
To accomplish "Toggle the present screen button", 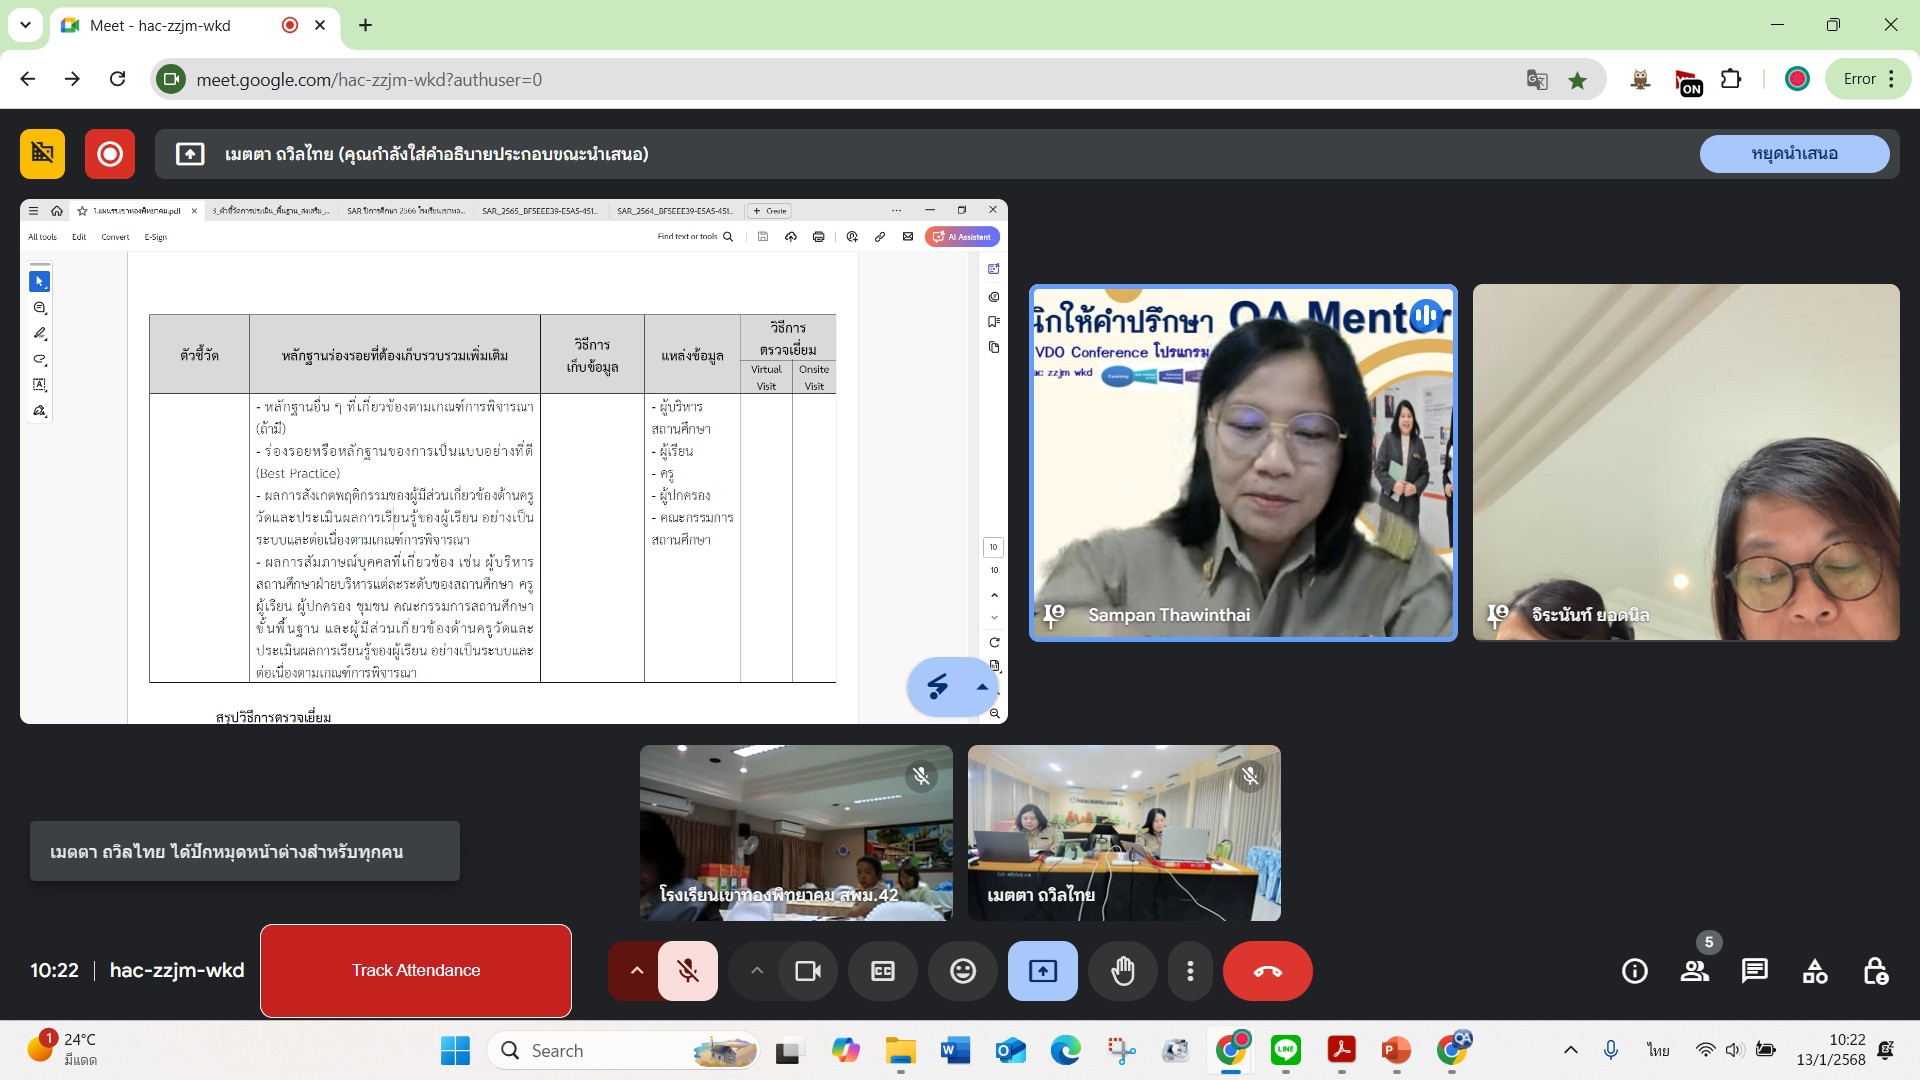I will click(x=1042, y=971).
